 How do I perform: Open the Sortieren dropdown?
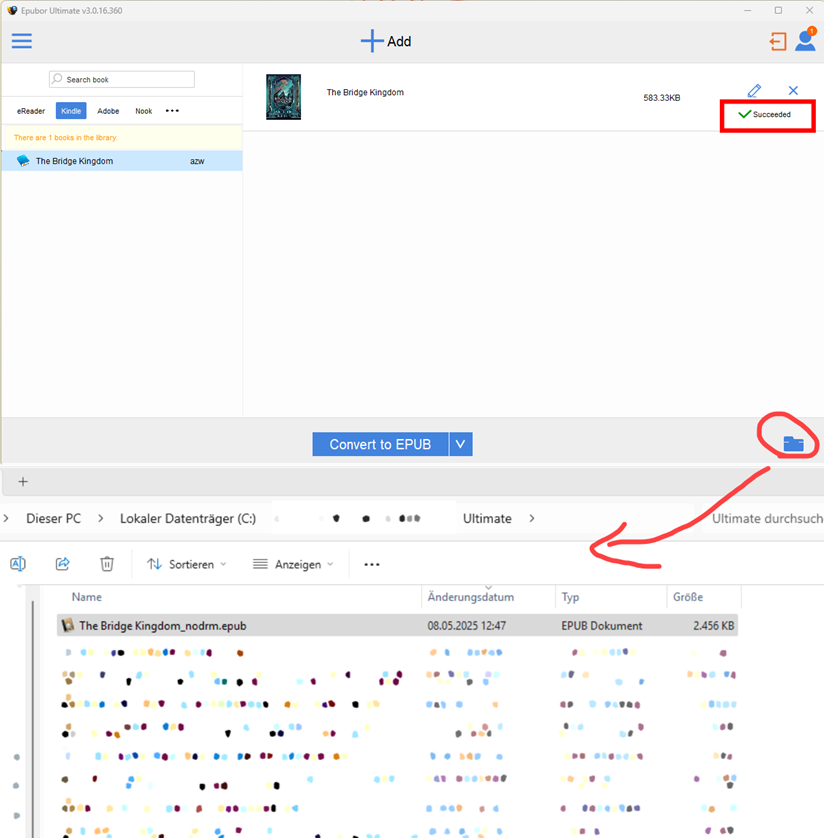pyautogui.click(x=187, y=565)
